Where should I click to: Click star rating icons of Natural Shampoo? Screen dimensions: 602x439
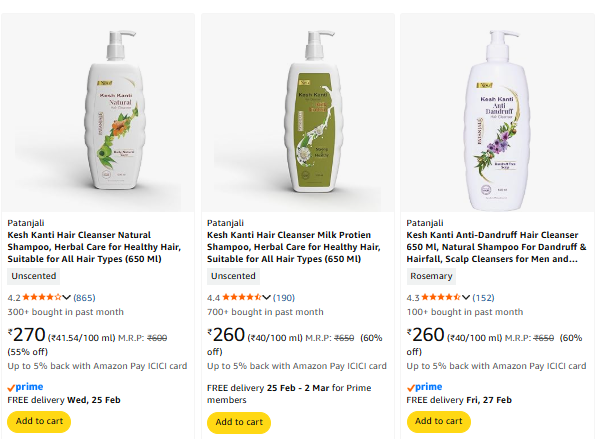pyautogui.click(x=42, y=297)
